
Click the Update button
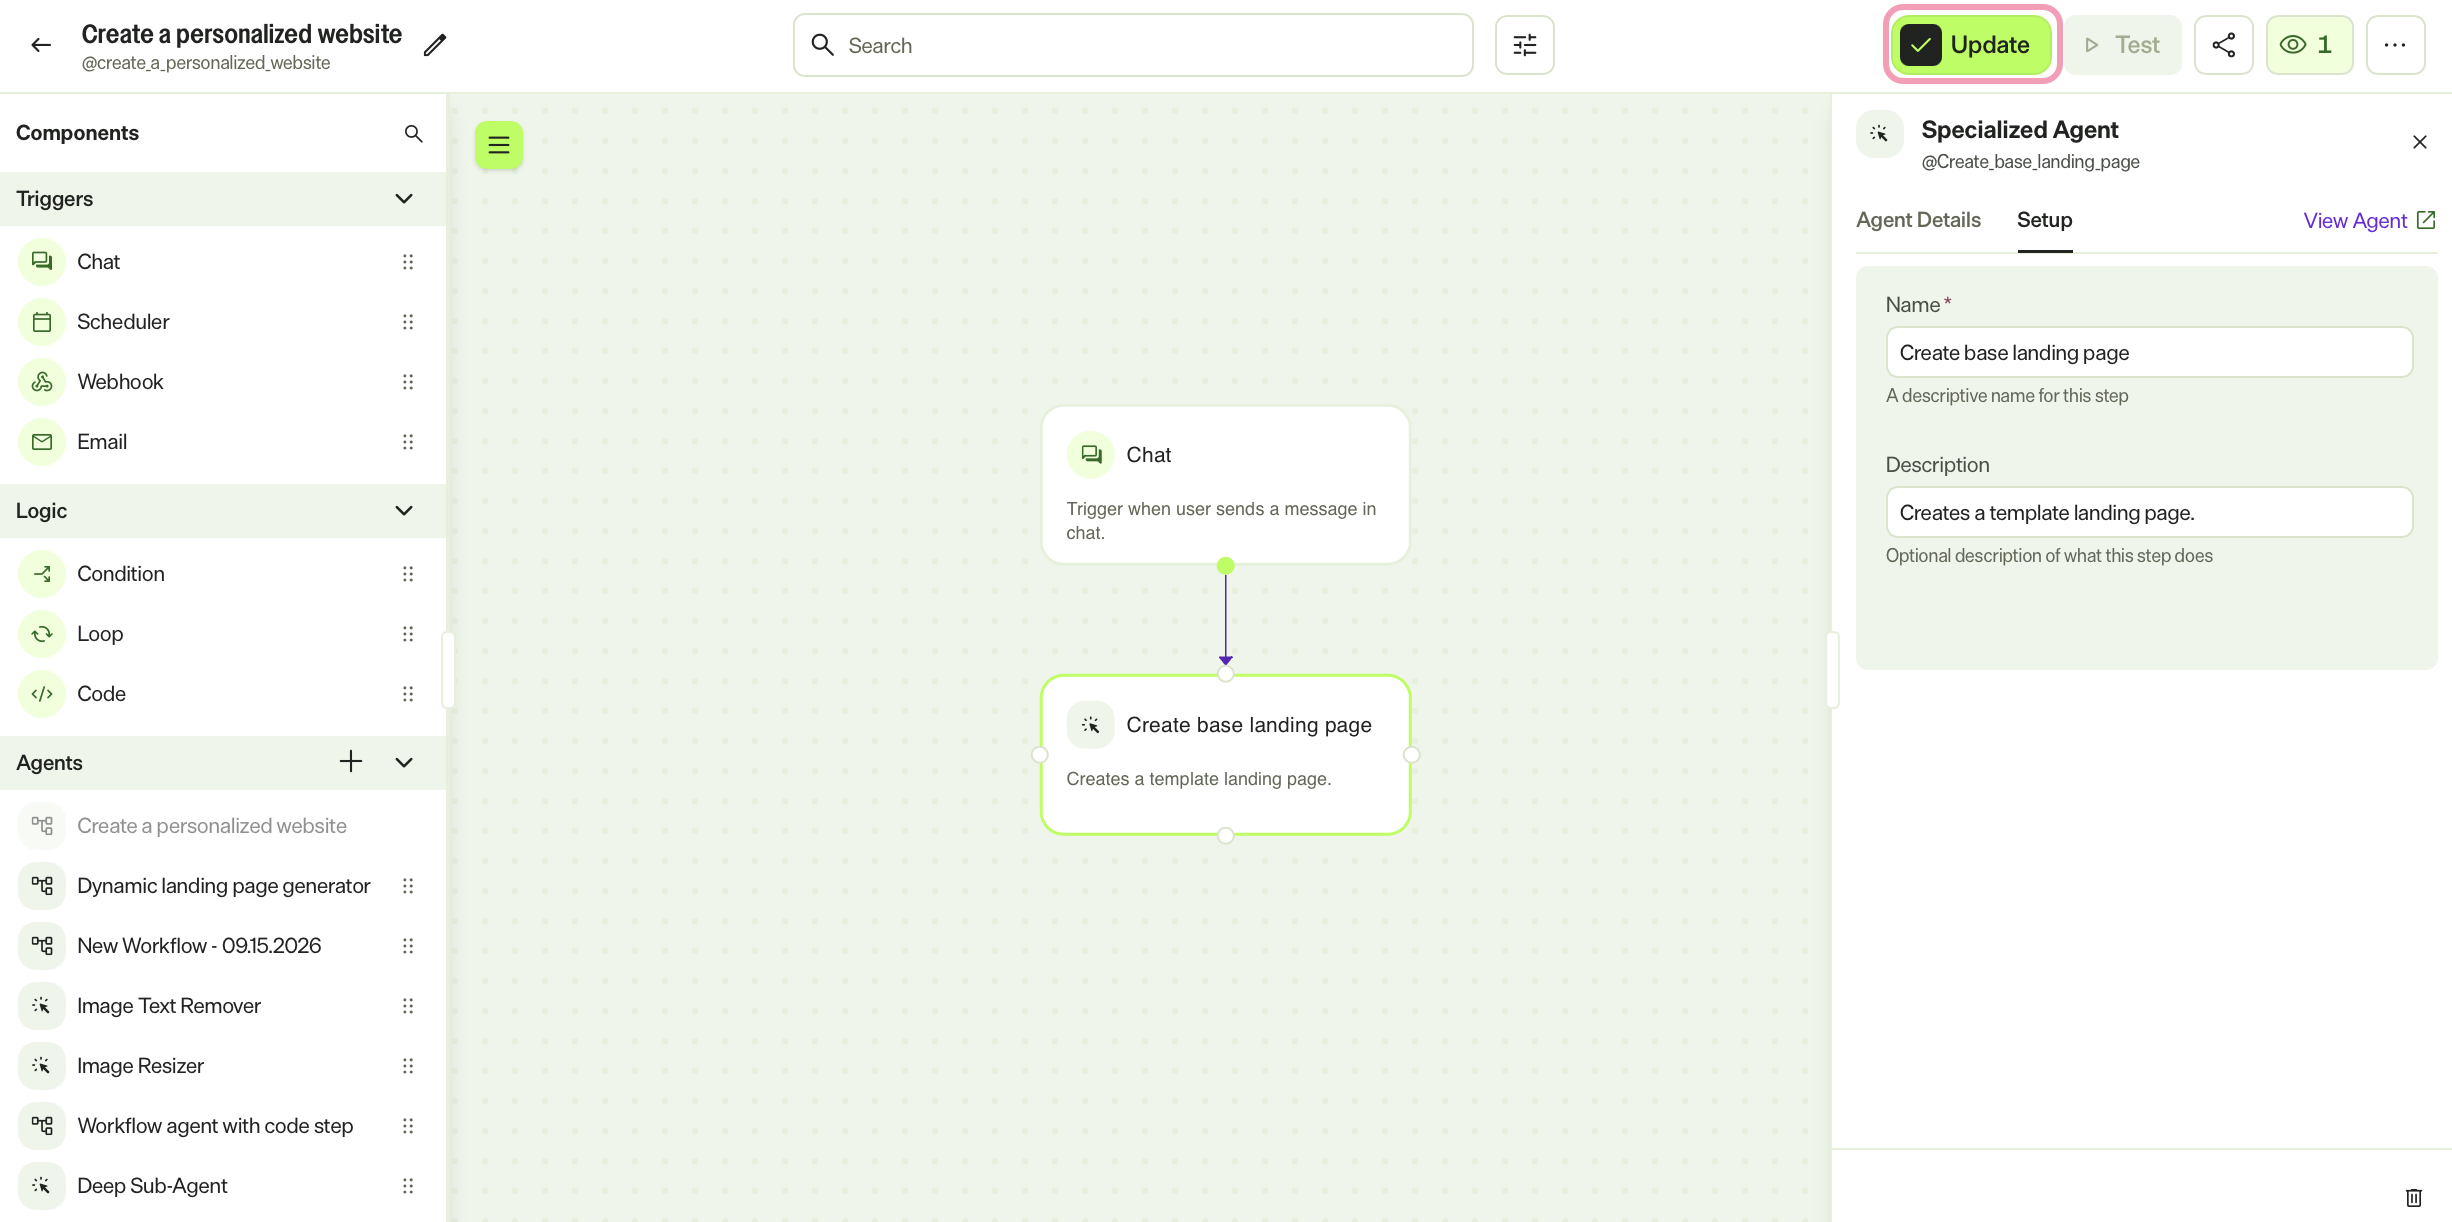pyautogui.click(x=1970, y=45)
